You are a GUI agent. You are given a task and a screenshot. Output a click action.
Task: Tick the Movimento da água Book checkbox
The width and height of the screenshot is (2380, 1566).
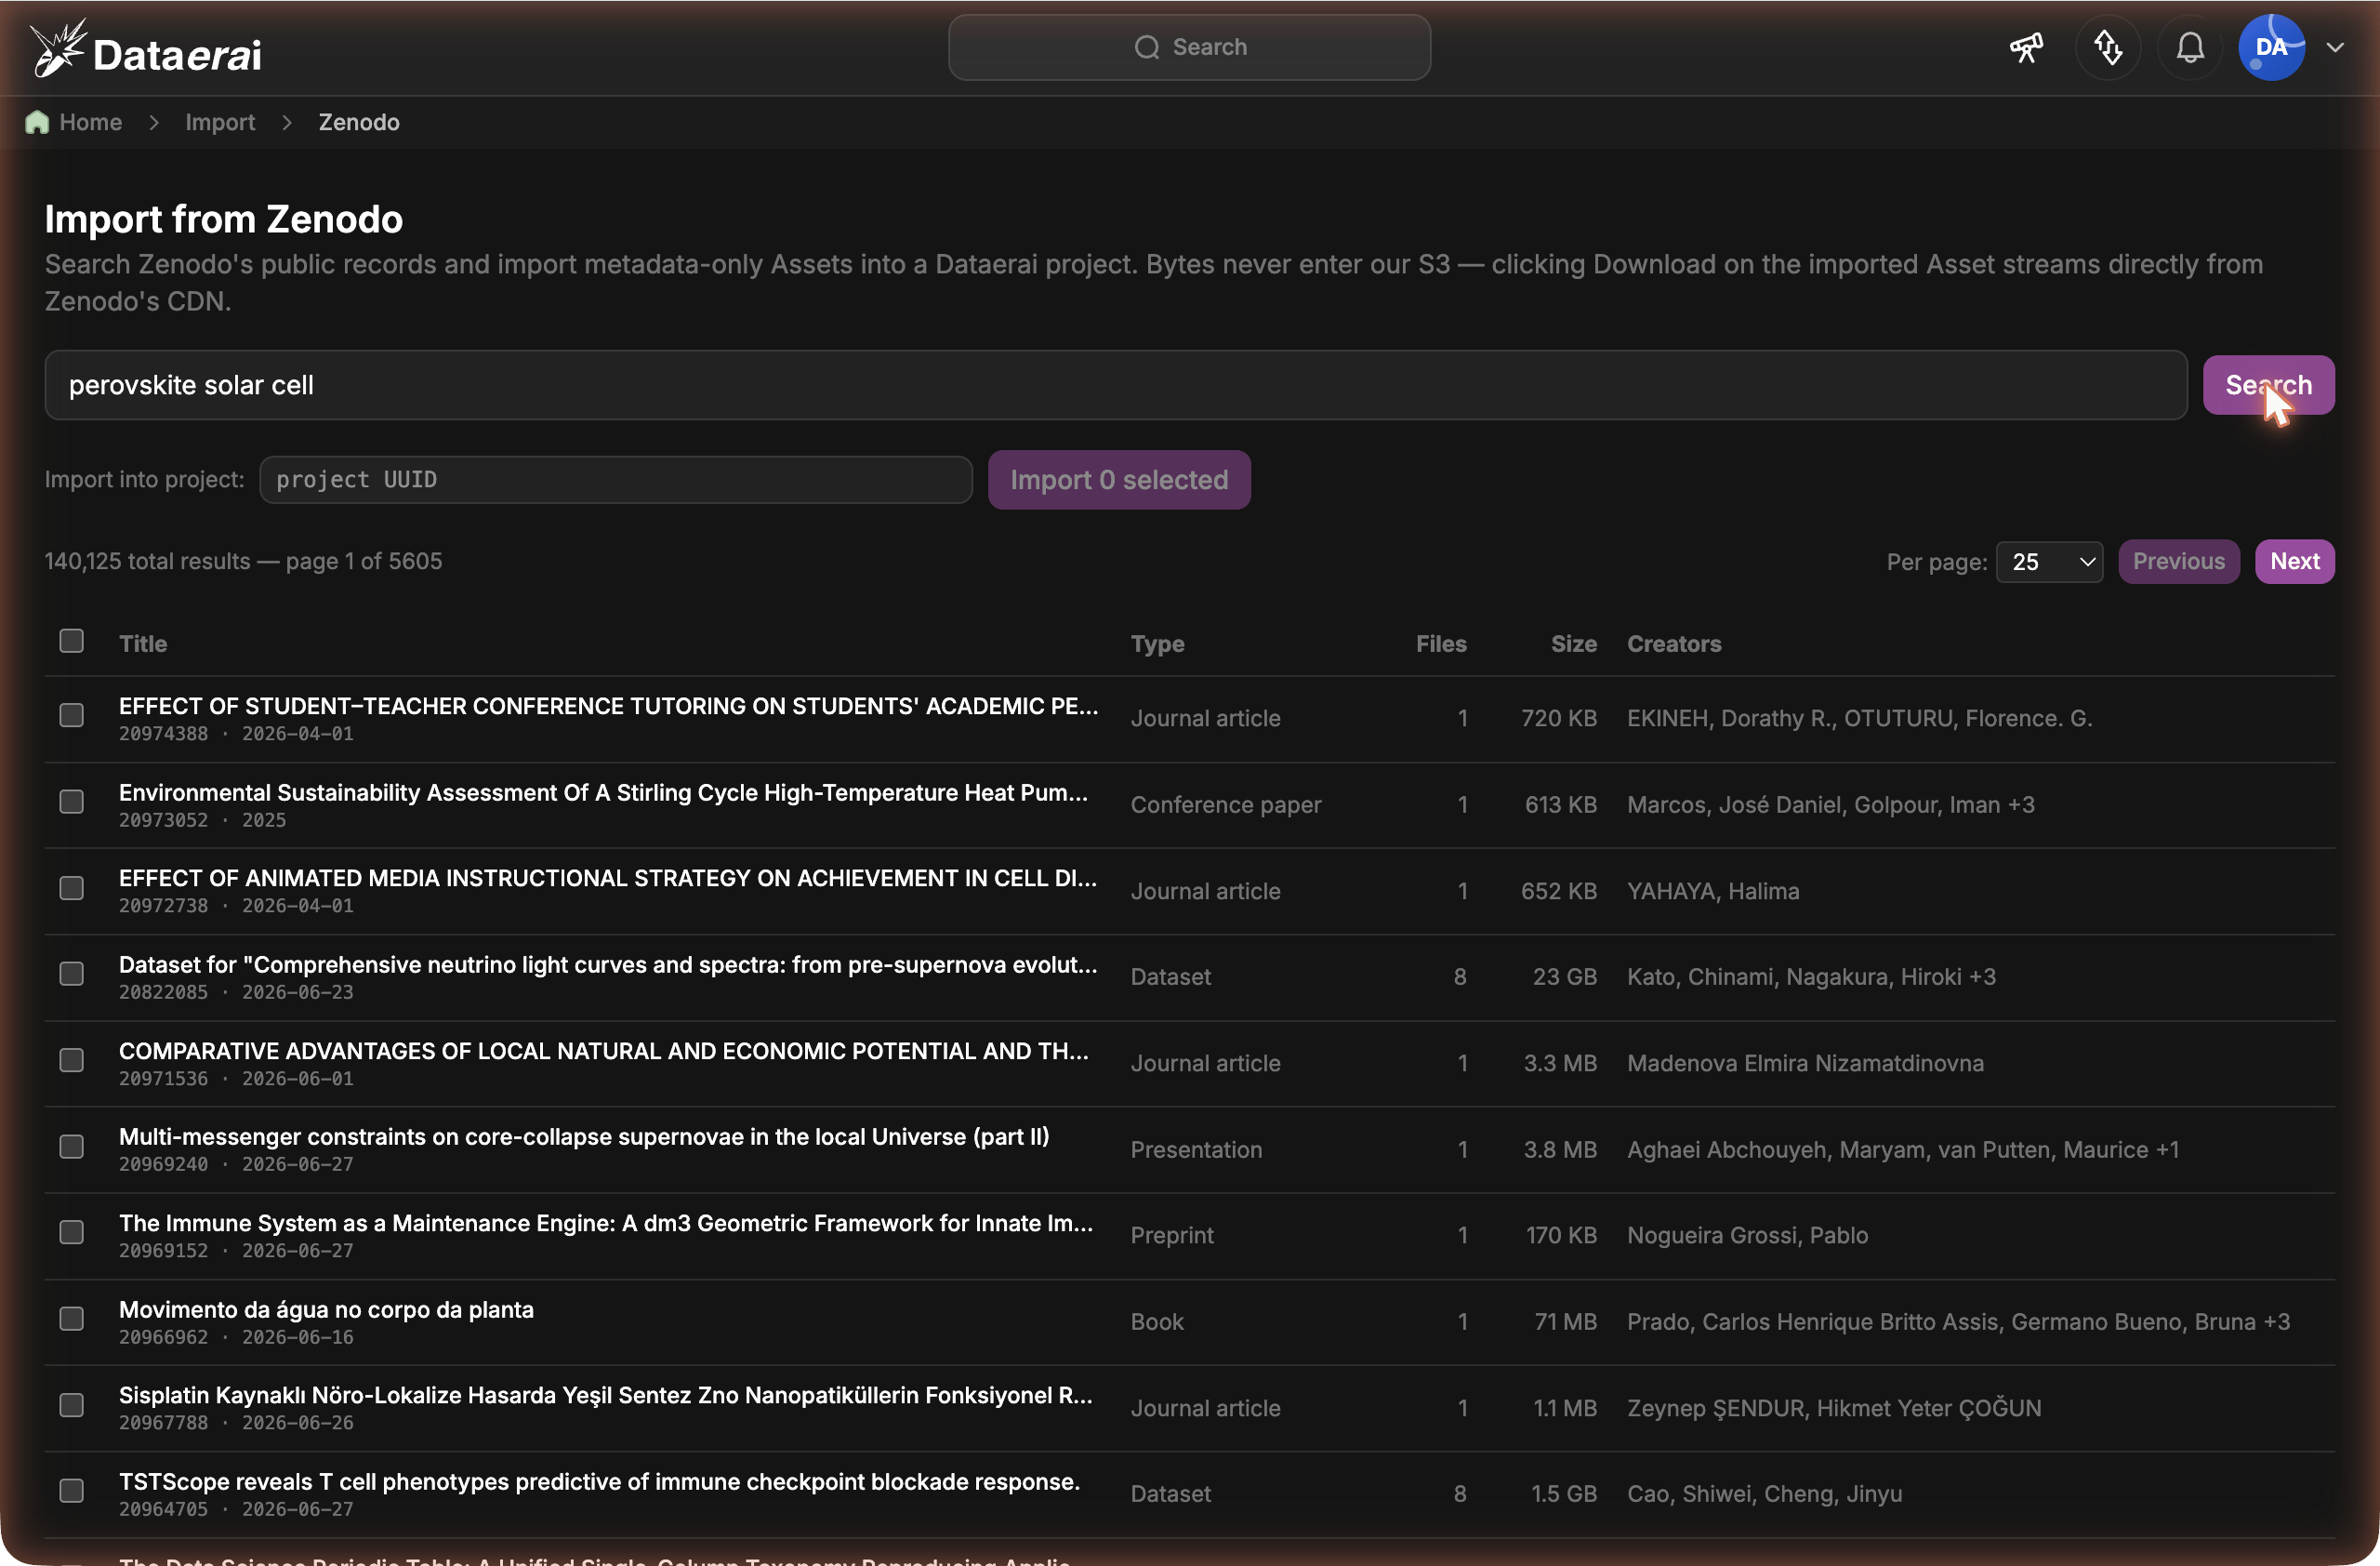(71, 1319)
